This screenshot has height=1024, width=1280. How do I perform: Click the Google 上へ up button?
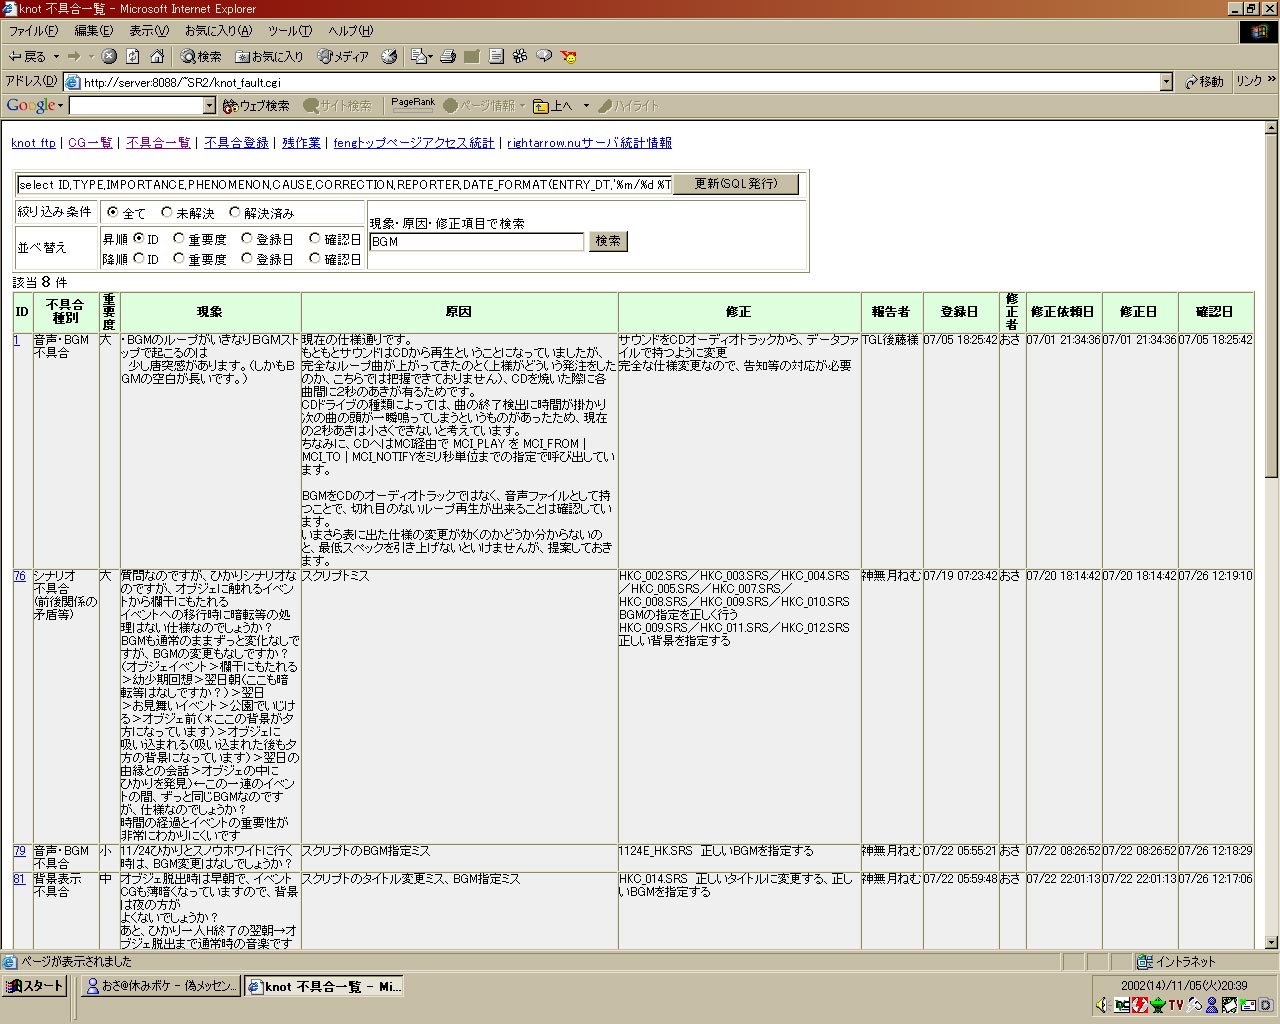click(553, 105)
